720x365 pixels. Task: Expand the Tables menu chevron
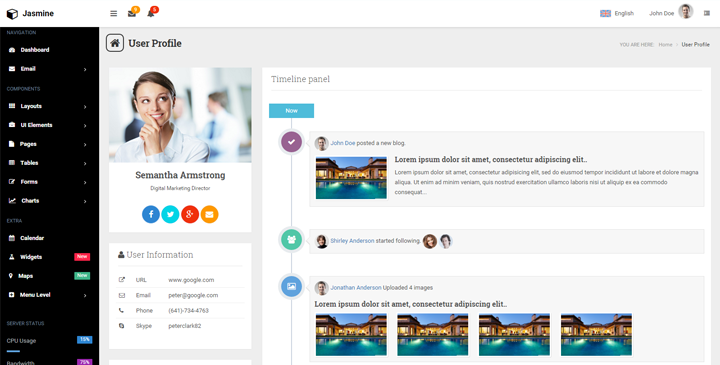[85, 163]
